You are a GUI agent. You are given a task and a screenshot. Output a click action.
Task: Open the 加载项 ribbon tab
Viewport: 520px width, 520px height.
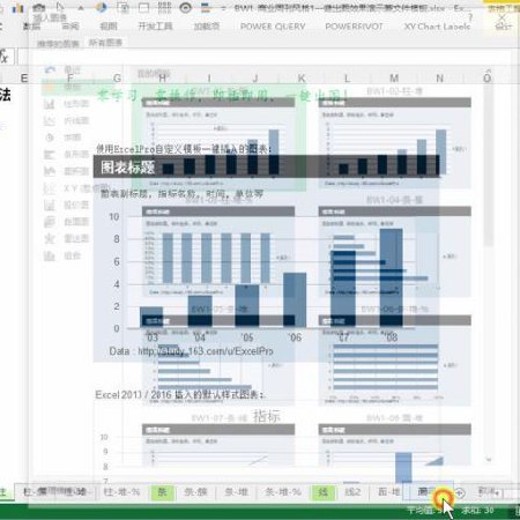[207, 26]
